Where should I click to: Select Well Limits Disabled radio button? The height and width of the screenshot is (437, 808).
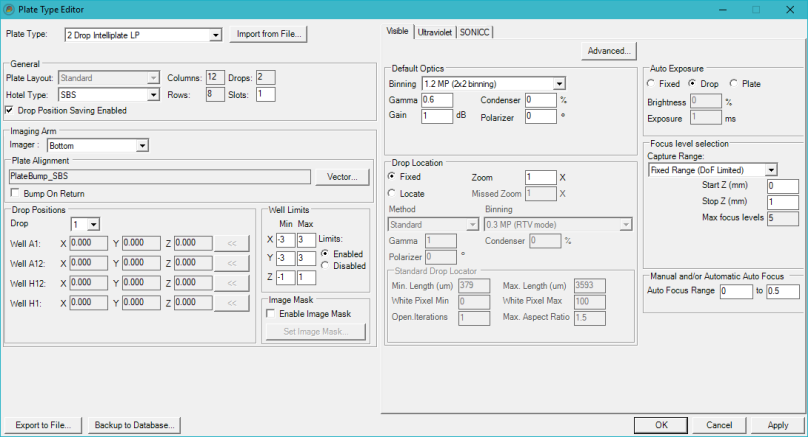tap(325, 265)
